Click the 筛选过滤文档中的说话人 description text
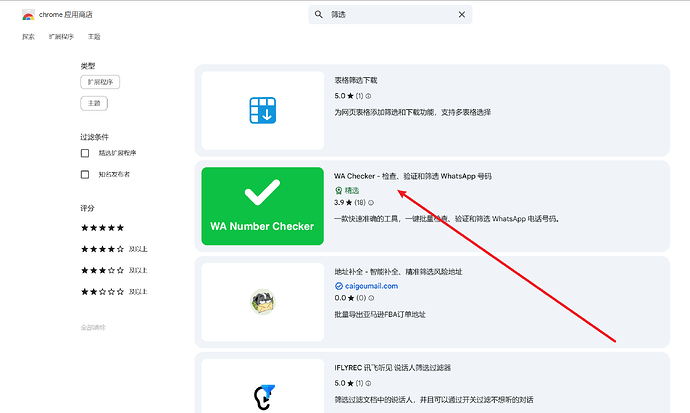The image size is (690, 413). (x=434, y=400)
